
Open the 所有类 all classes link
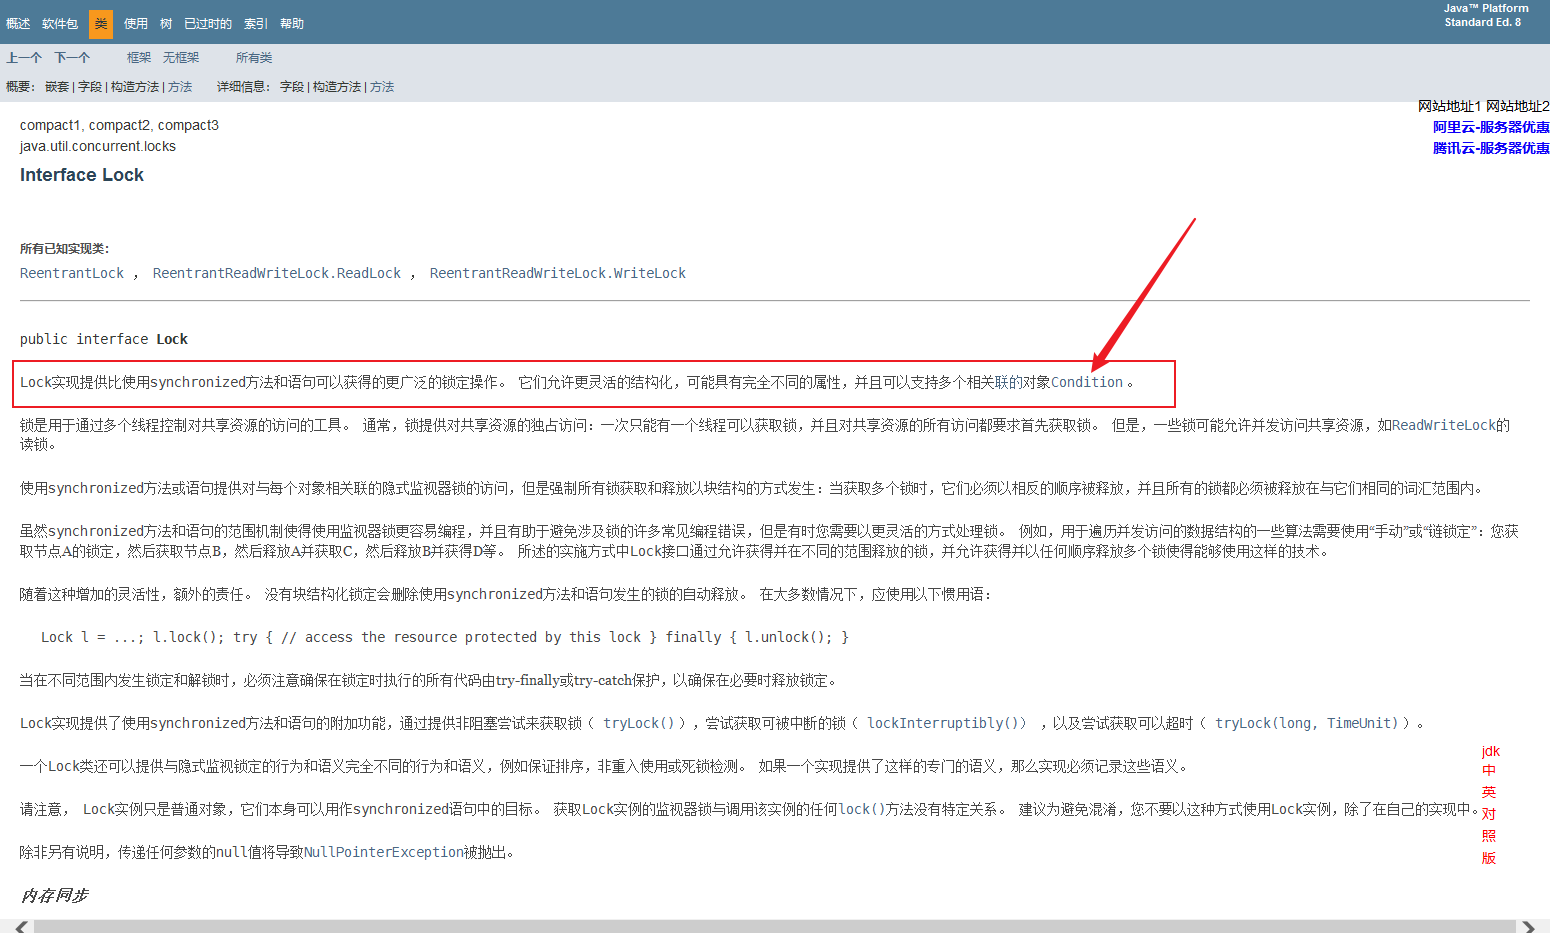pyautogui.click(x=254, y=58)
